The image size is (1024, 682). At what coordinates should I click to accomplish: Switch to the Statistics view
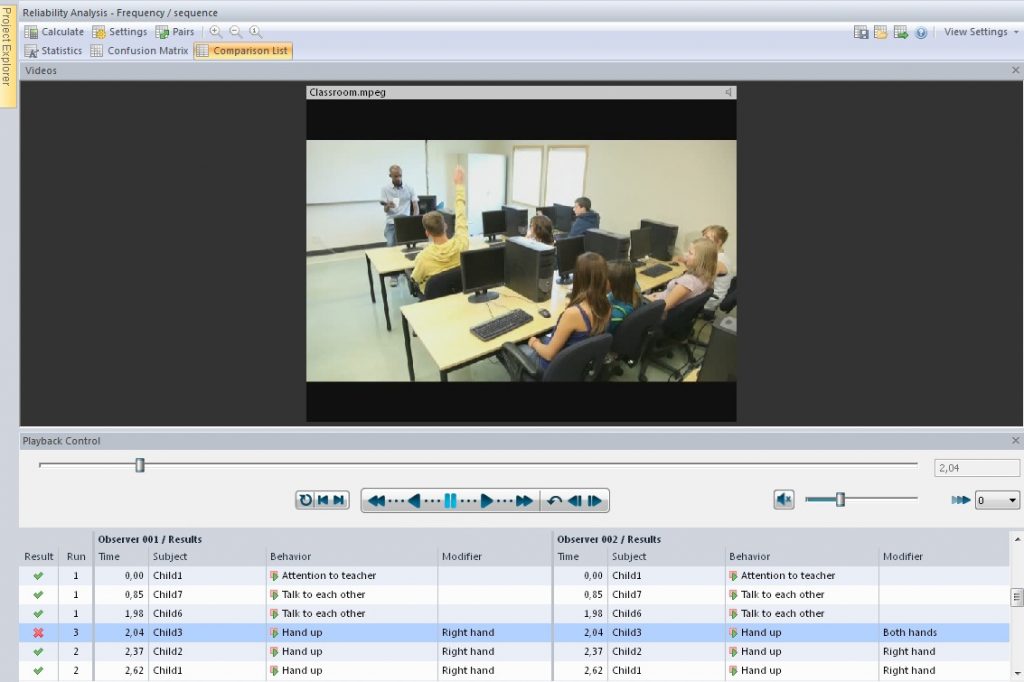pos(54,51)
